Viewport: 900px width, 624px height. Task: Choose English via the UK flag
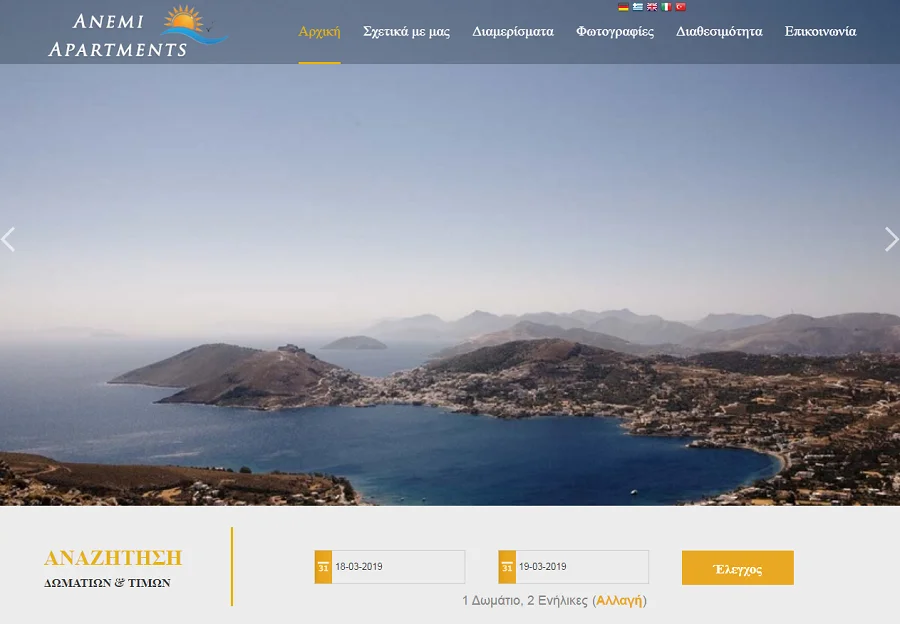652,7
